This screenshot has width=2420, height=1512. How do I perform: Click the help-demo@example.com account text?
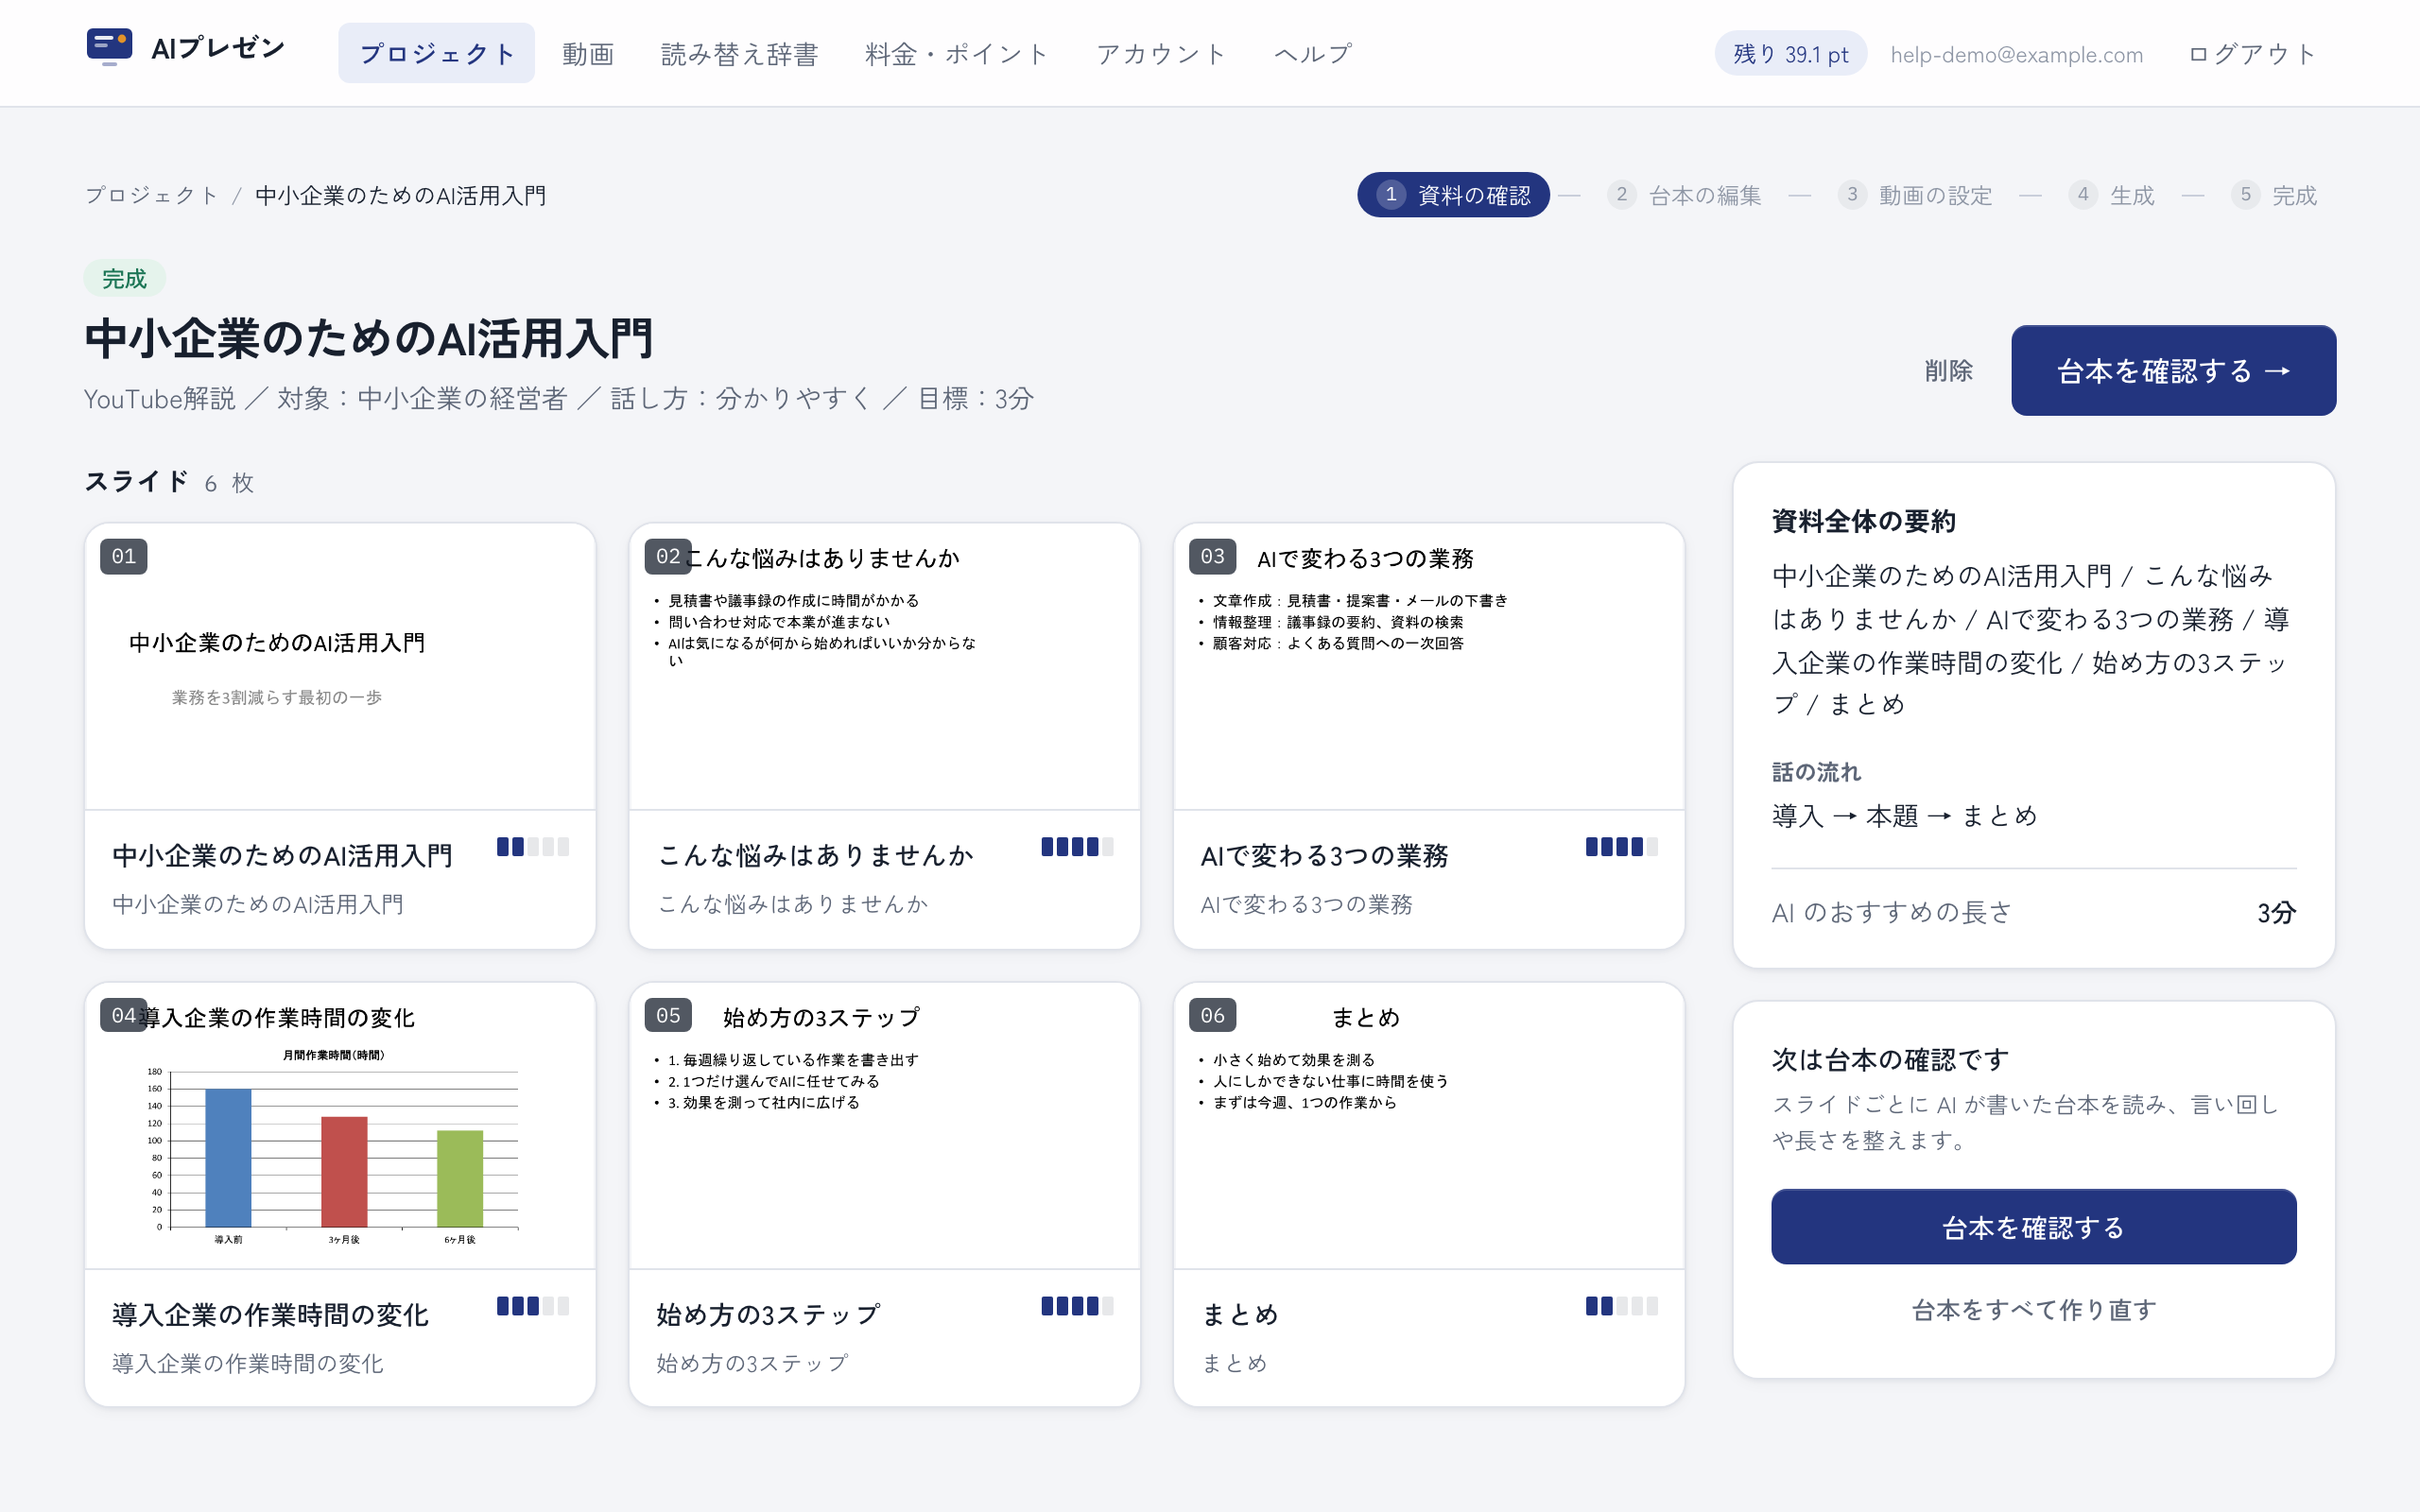2016,55
